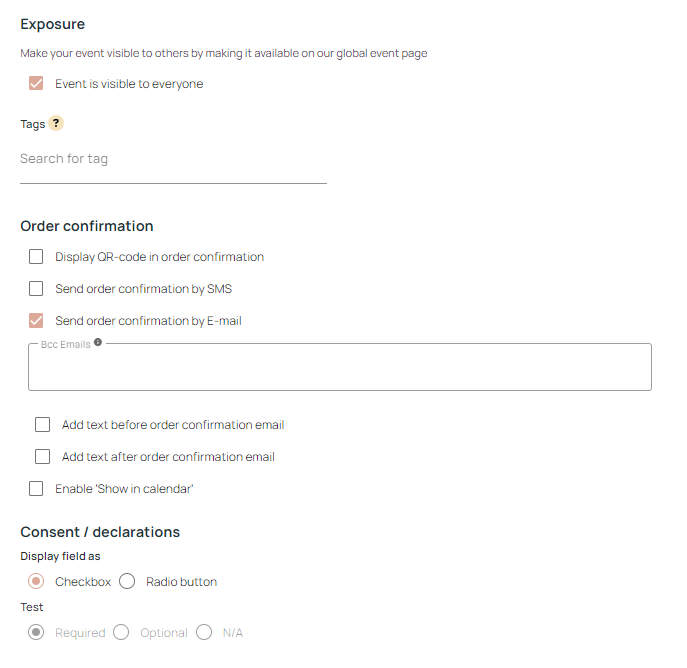Click inside the Bcc Emails text box
Viewport: 687px width, 668px height.
[x=340, y=368]
